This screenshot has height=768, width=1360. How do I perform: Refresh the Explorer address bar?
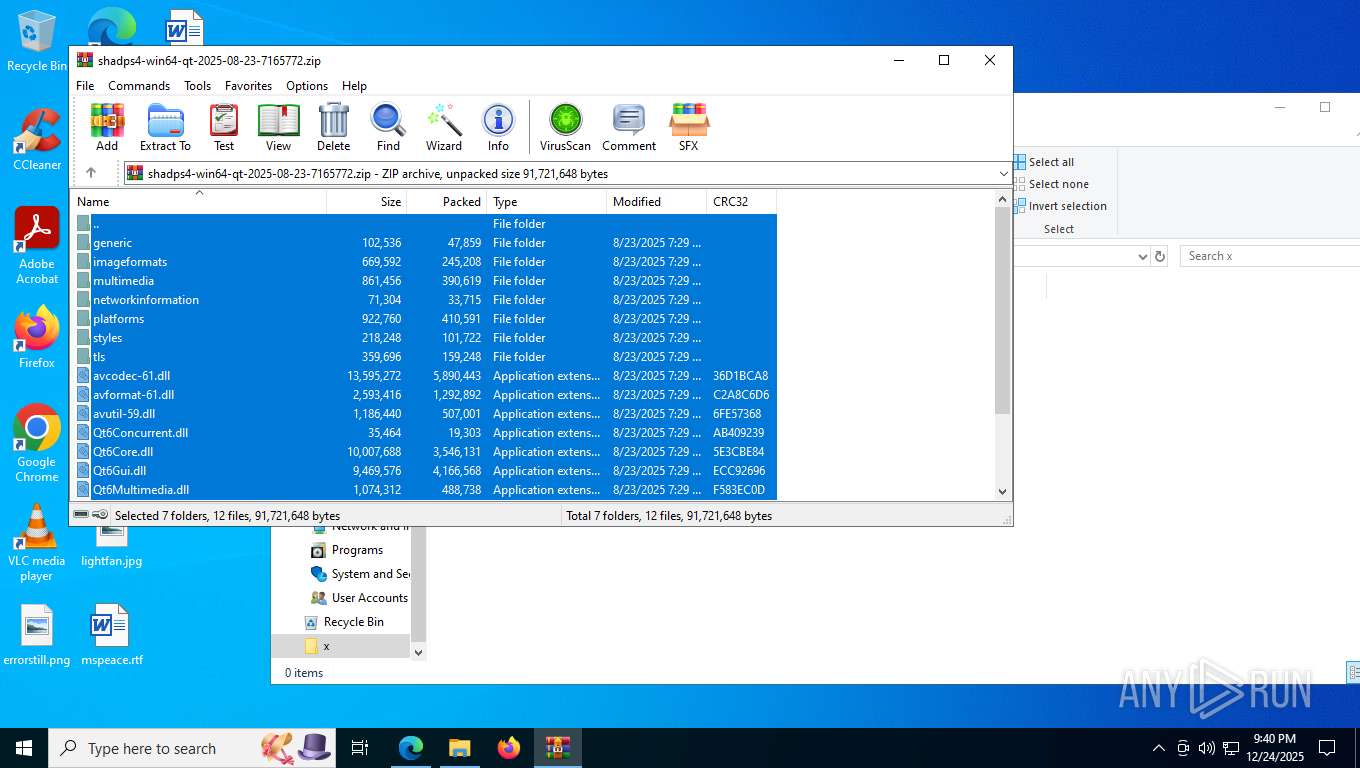[x=1160, y=256]
